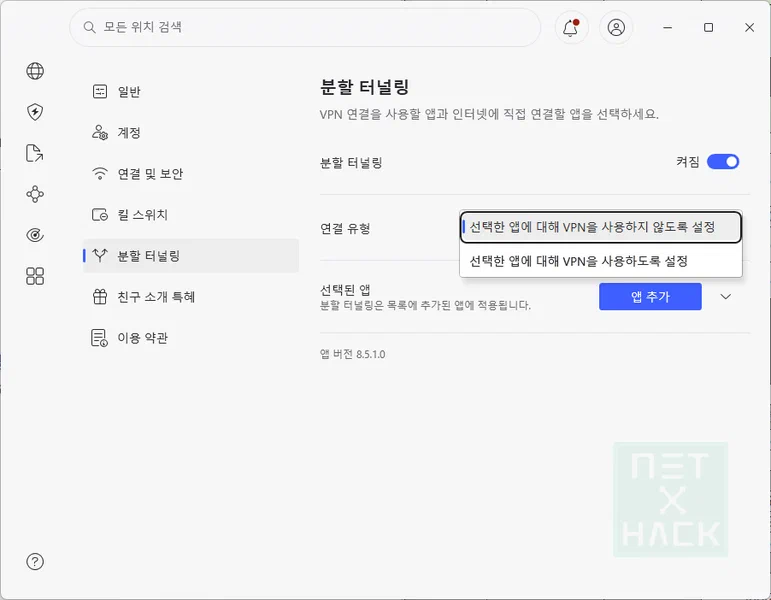Turn off the 분할 터널링 toggle switch
This screenshot has height=600, width=771.
723,162
